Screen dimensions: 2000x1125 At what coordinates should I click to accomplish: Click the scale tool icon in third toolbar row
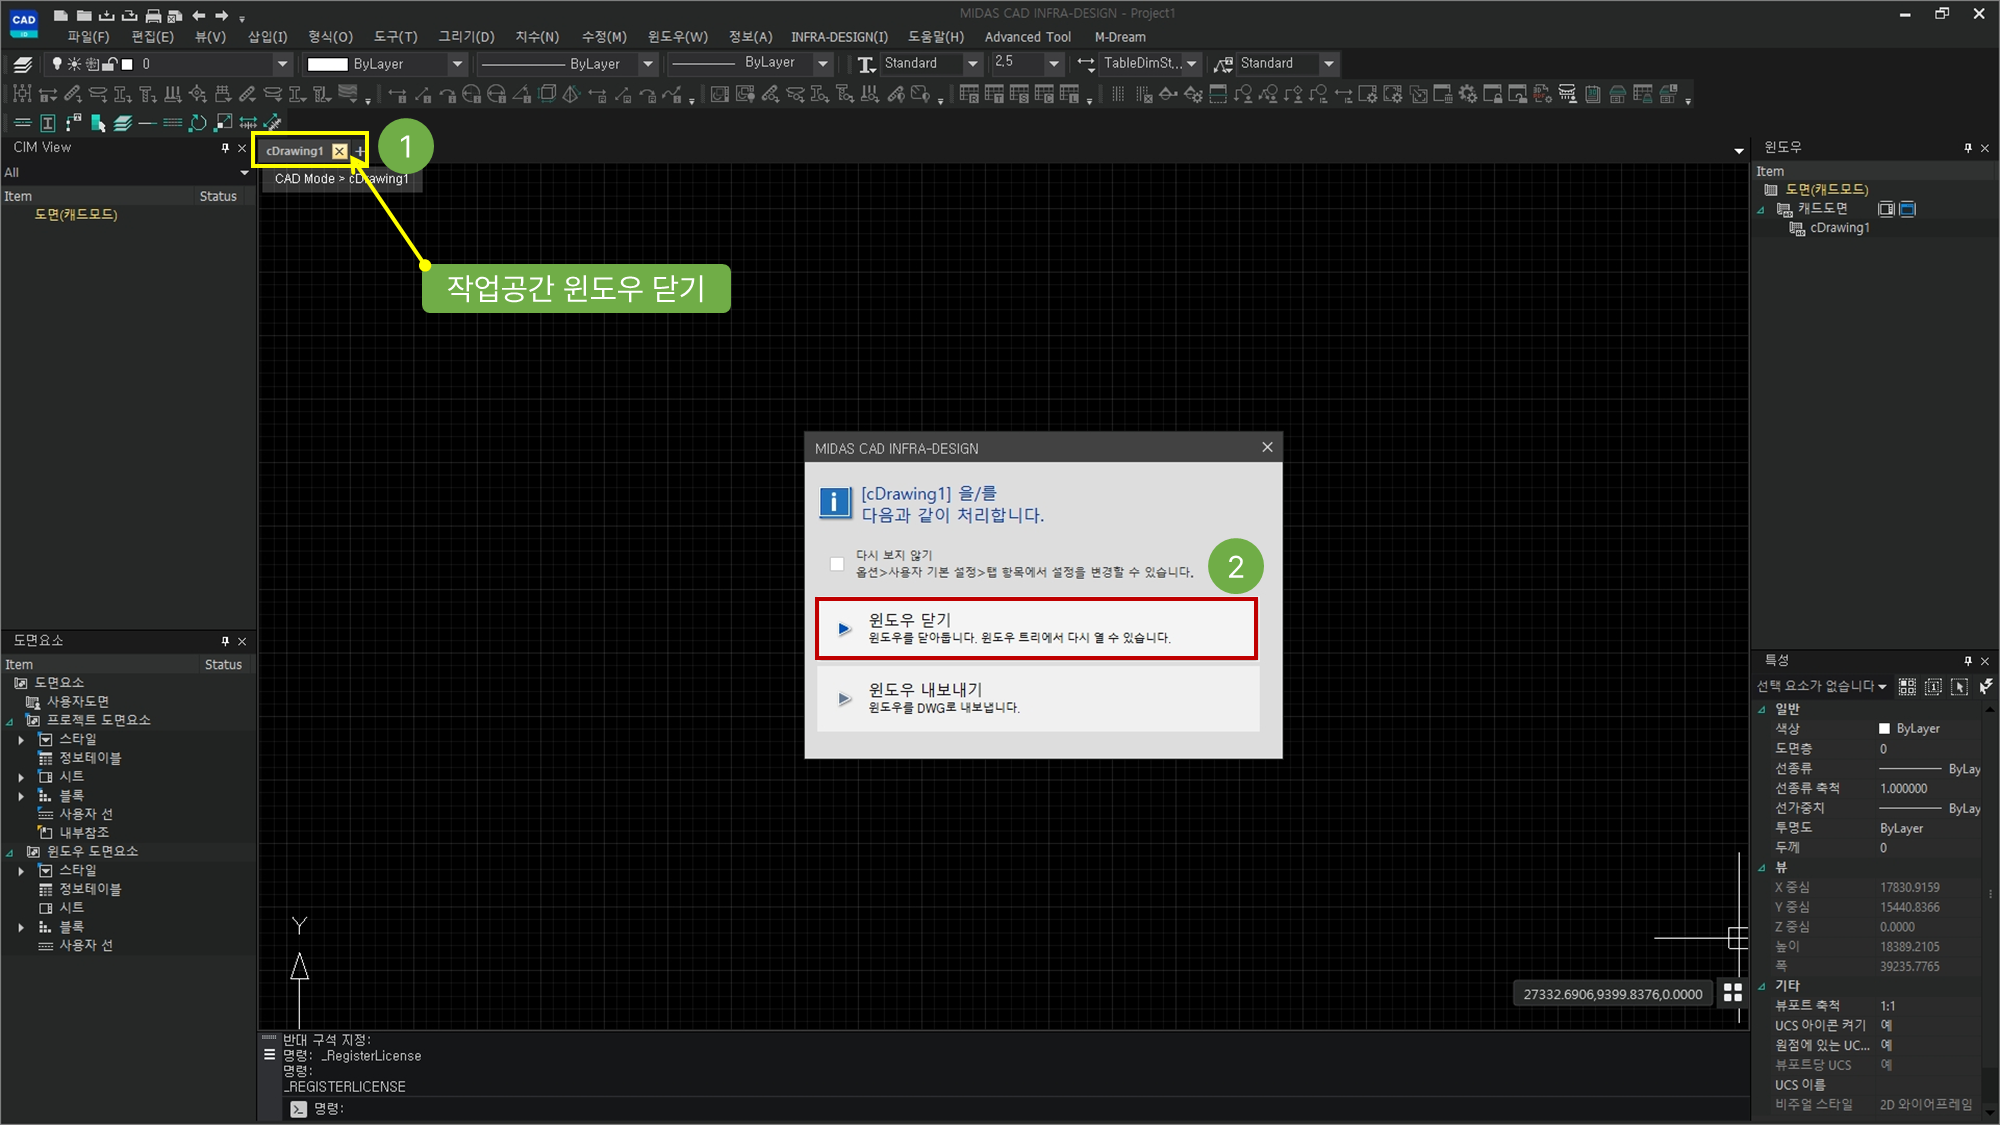223,123
